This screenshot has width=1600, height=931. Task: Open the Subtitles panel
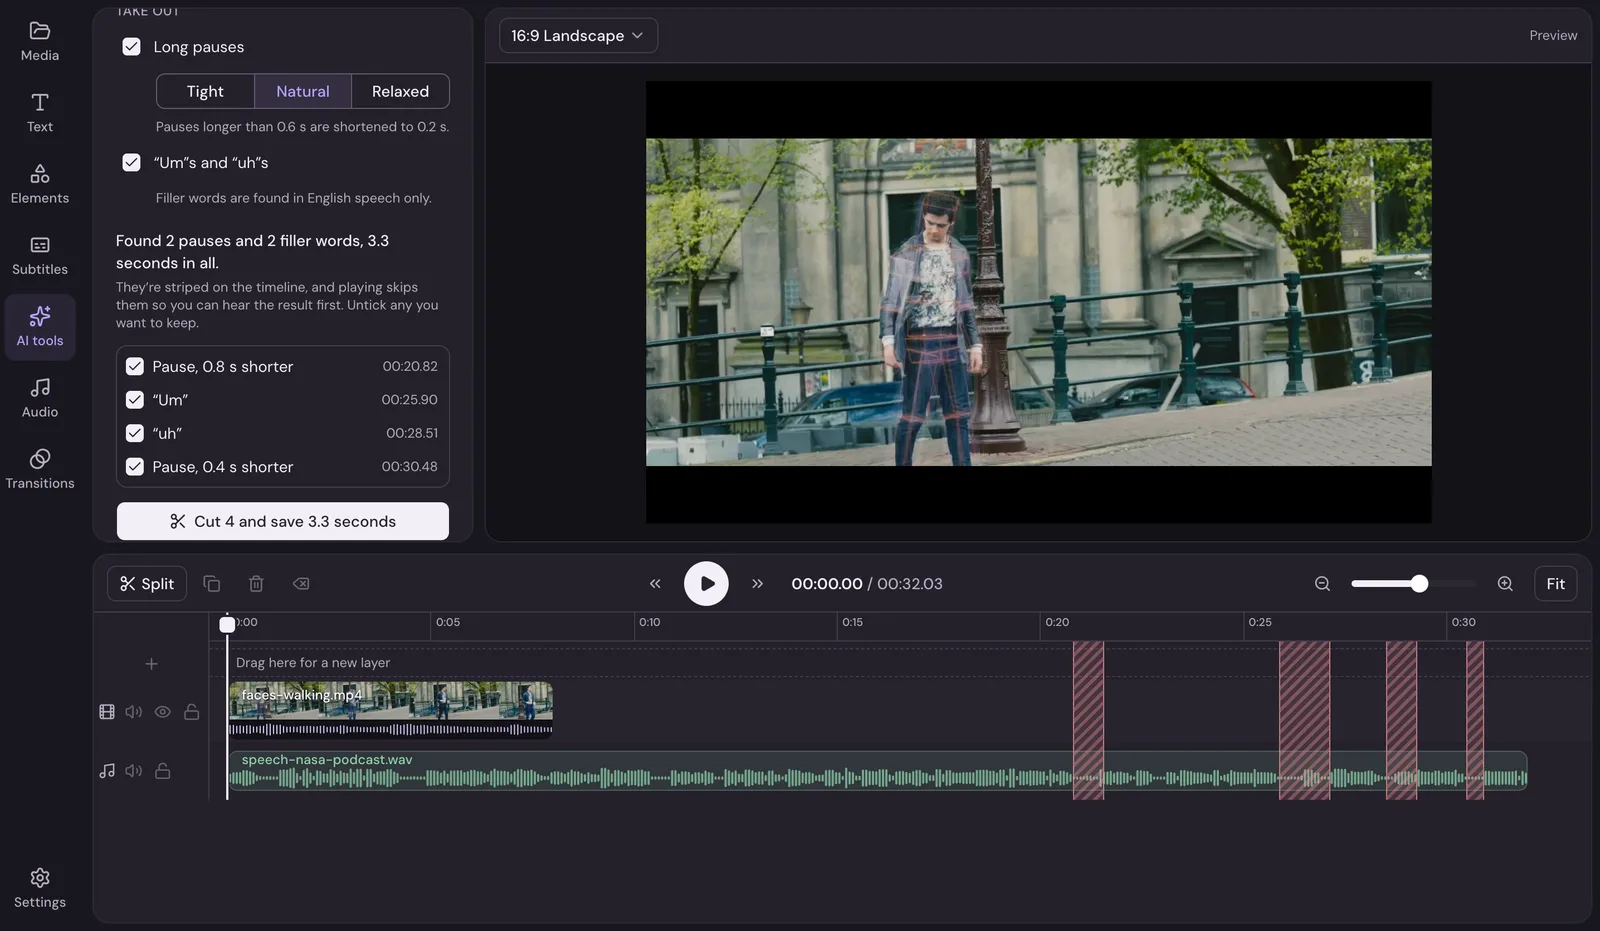point(40,255)
